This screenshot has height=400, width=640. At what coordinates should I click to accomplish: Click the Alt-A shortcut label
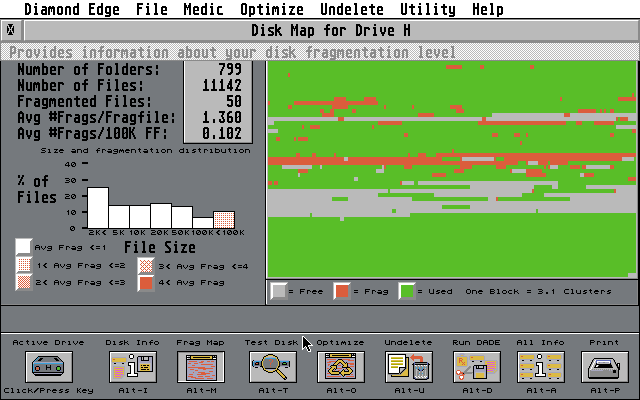coord(541,391)
